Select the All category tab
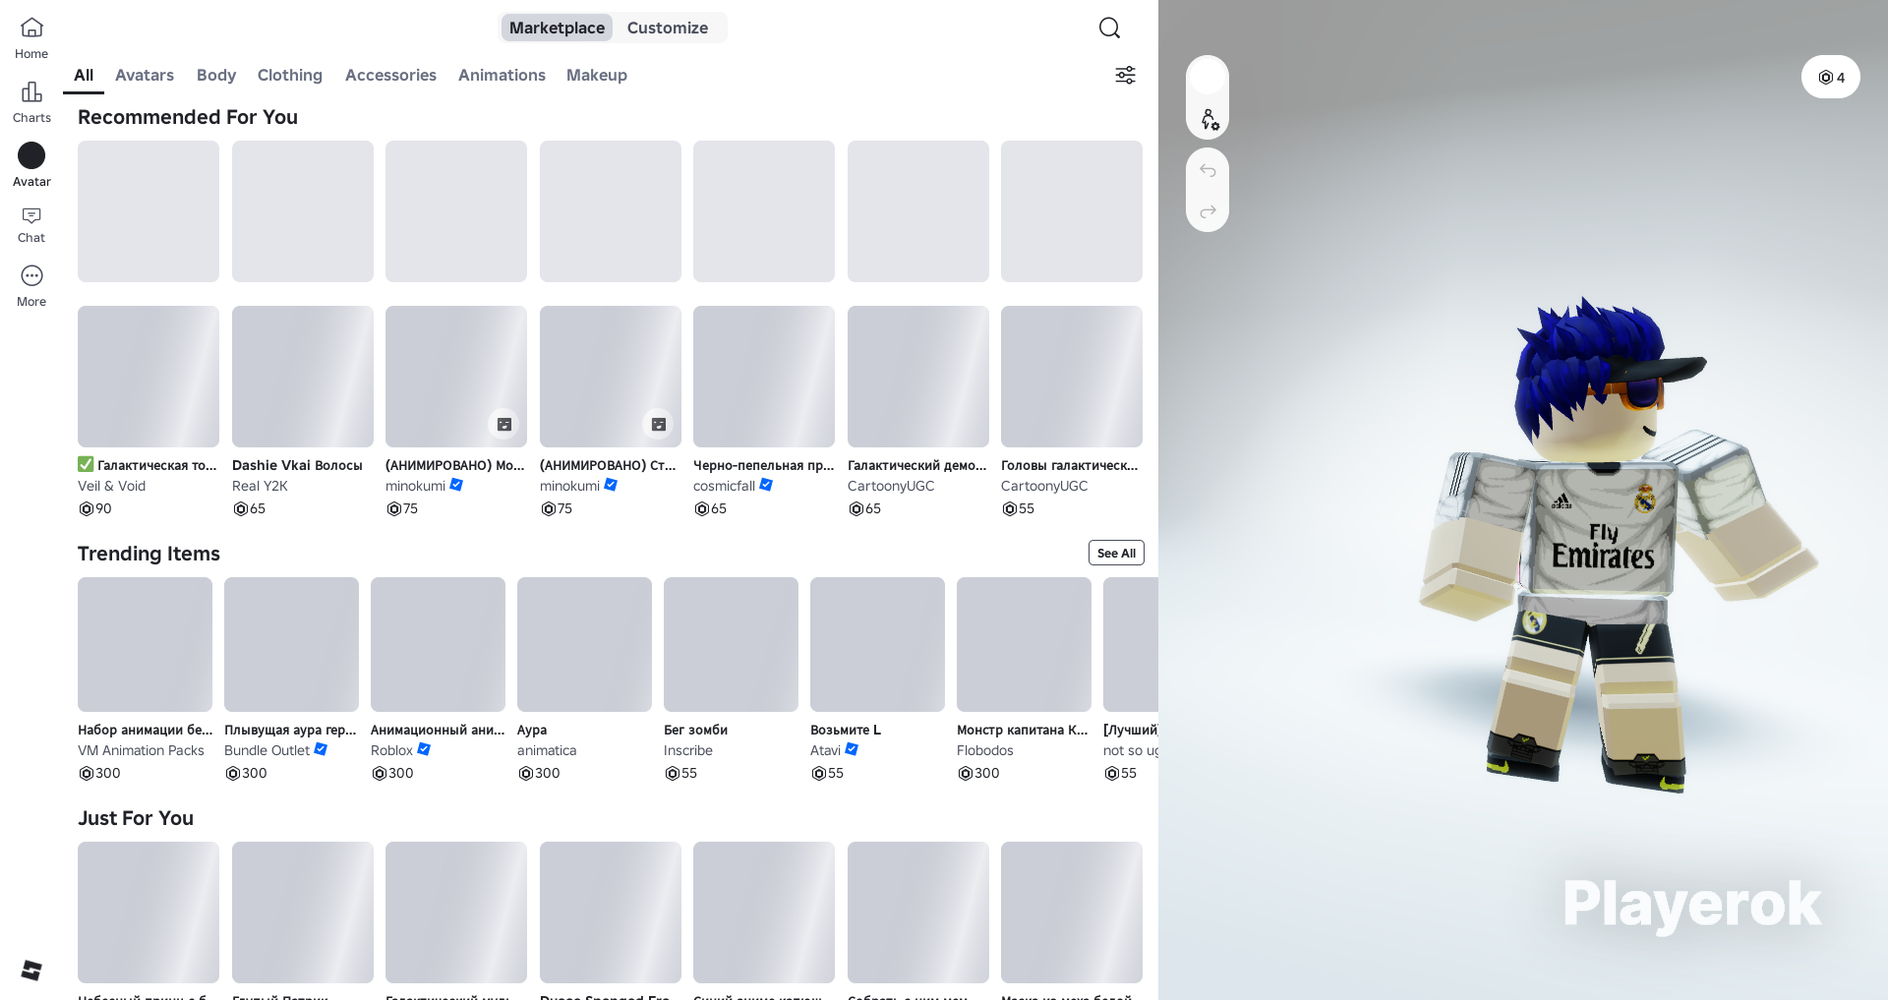The width and height of the screenshot is (1888, 1000). point(84,75)
